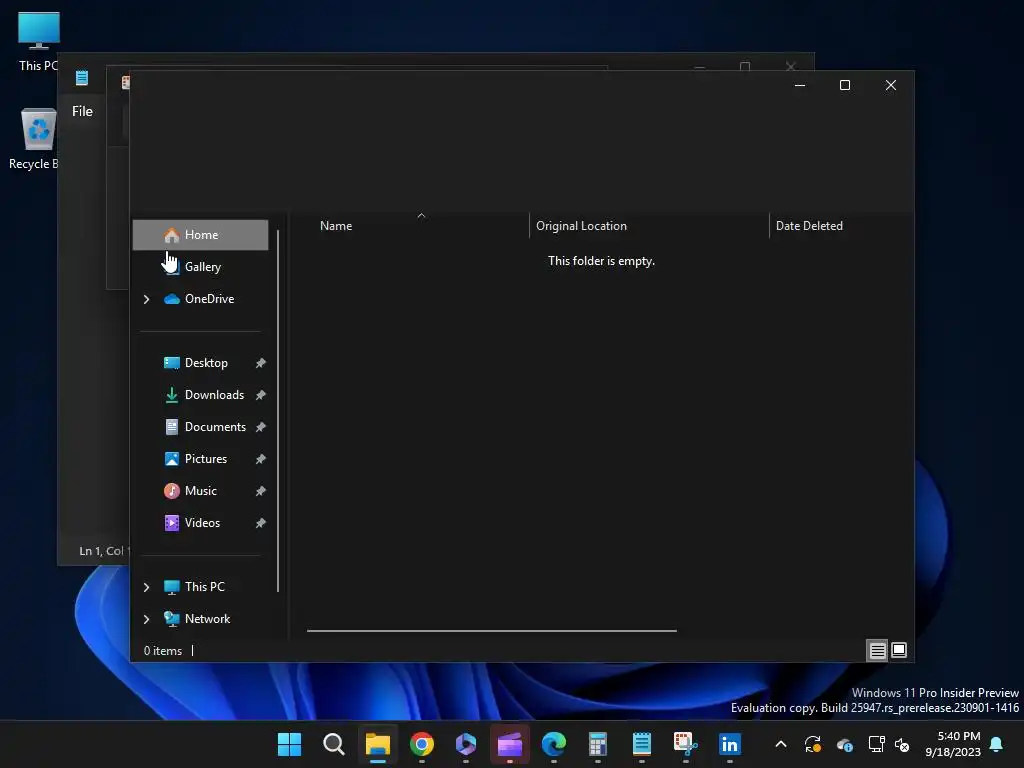Viewport: 1024px width, 768px height.
Task: Open the Windows Start menu
Action: click(289, 744)
